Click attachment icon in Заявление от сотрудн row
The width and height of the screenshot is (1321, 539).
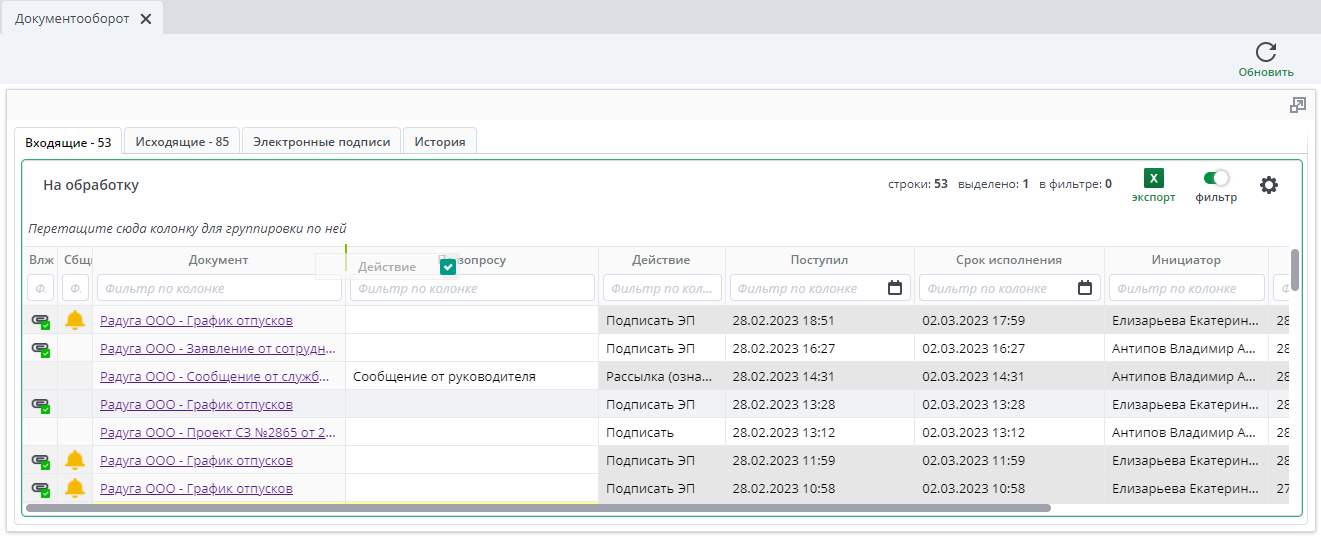click(x=40, y=349)
